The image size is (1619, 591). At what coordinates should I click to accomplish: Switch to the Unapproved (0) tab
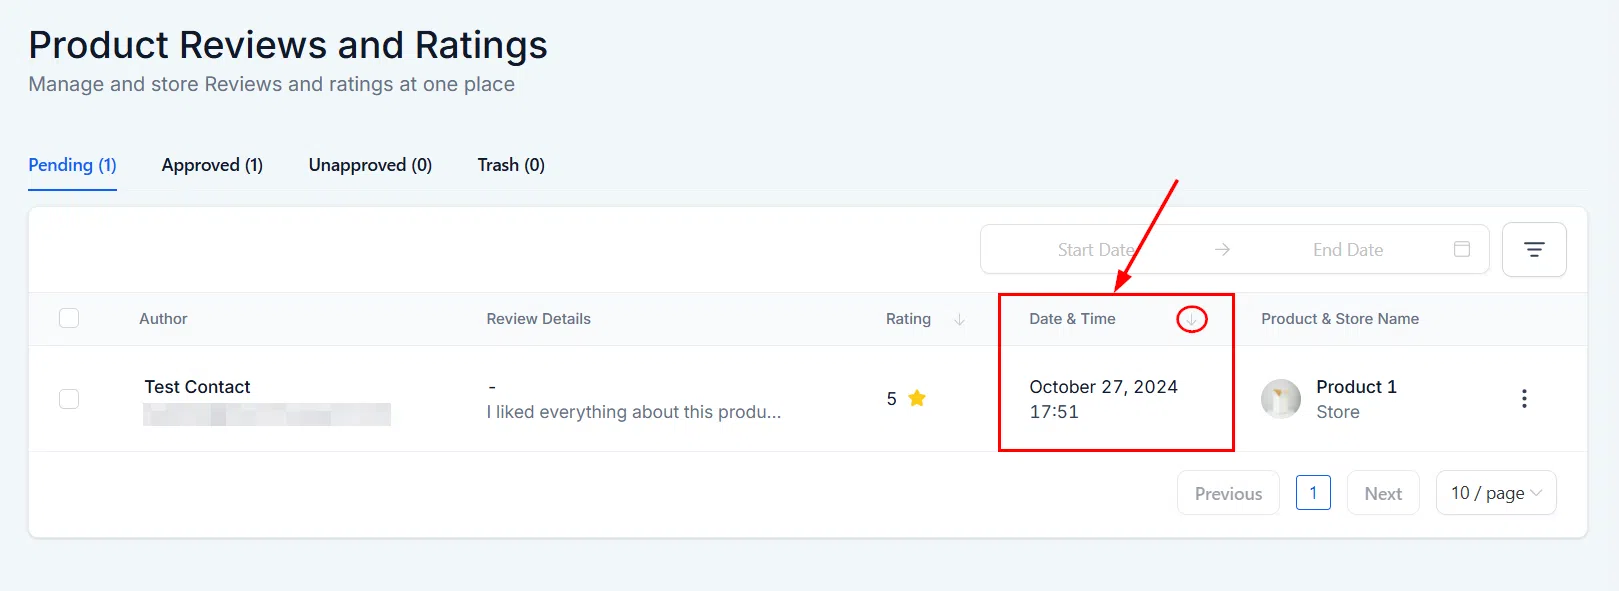click(x=370, y=165)
